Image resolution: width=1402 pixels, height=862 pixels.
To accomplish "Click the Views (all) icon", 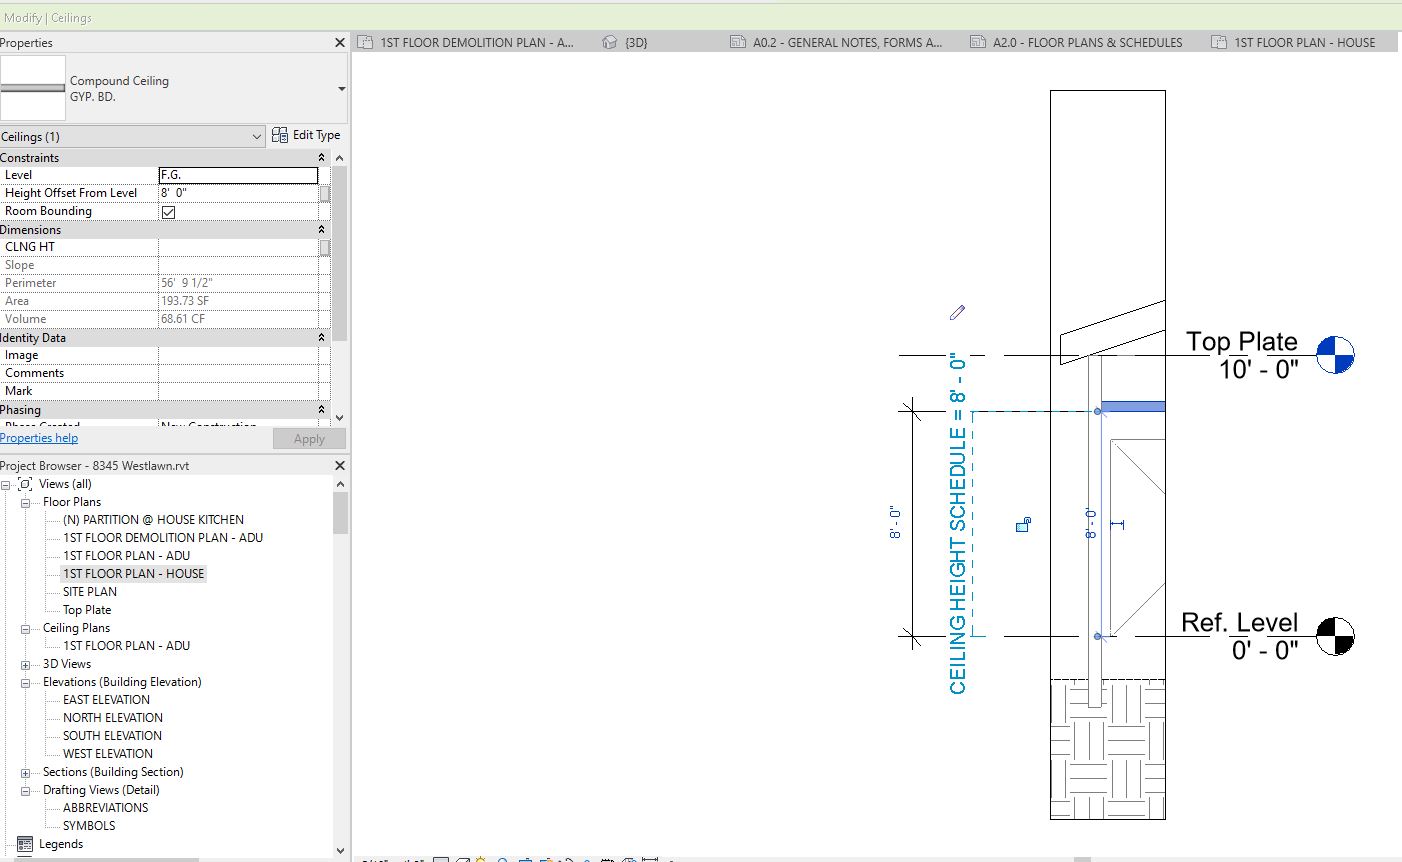I will 25,484.
